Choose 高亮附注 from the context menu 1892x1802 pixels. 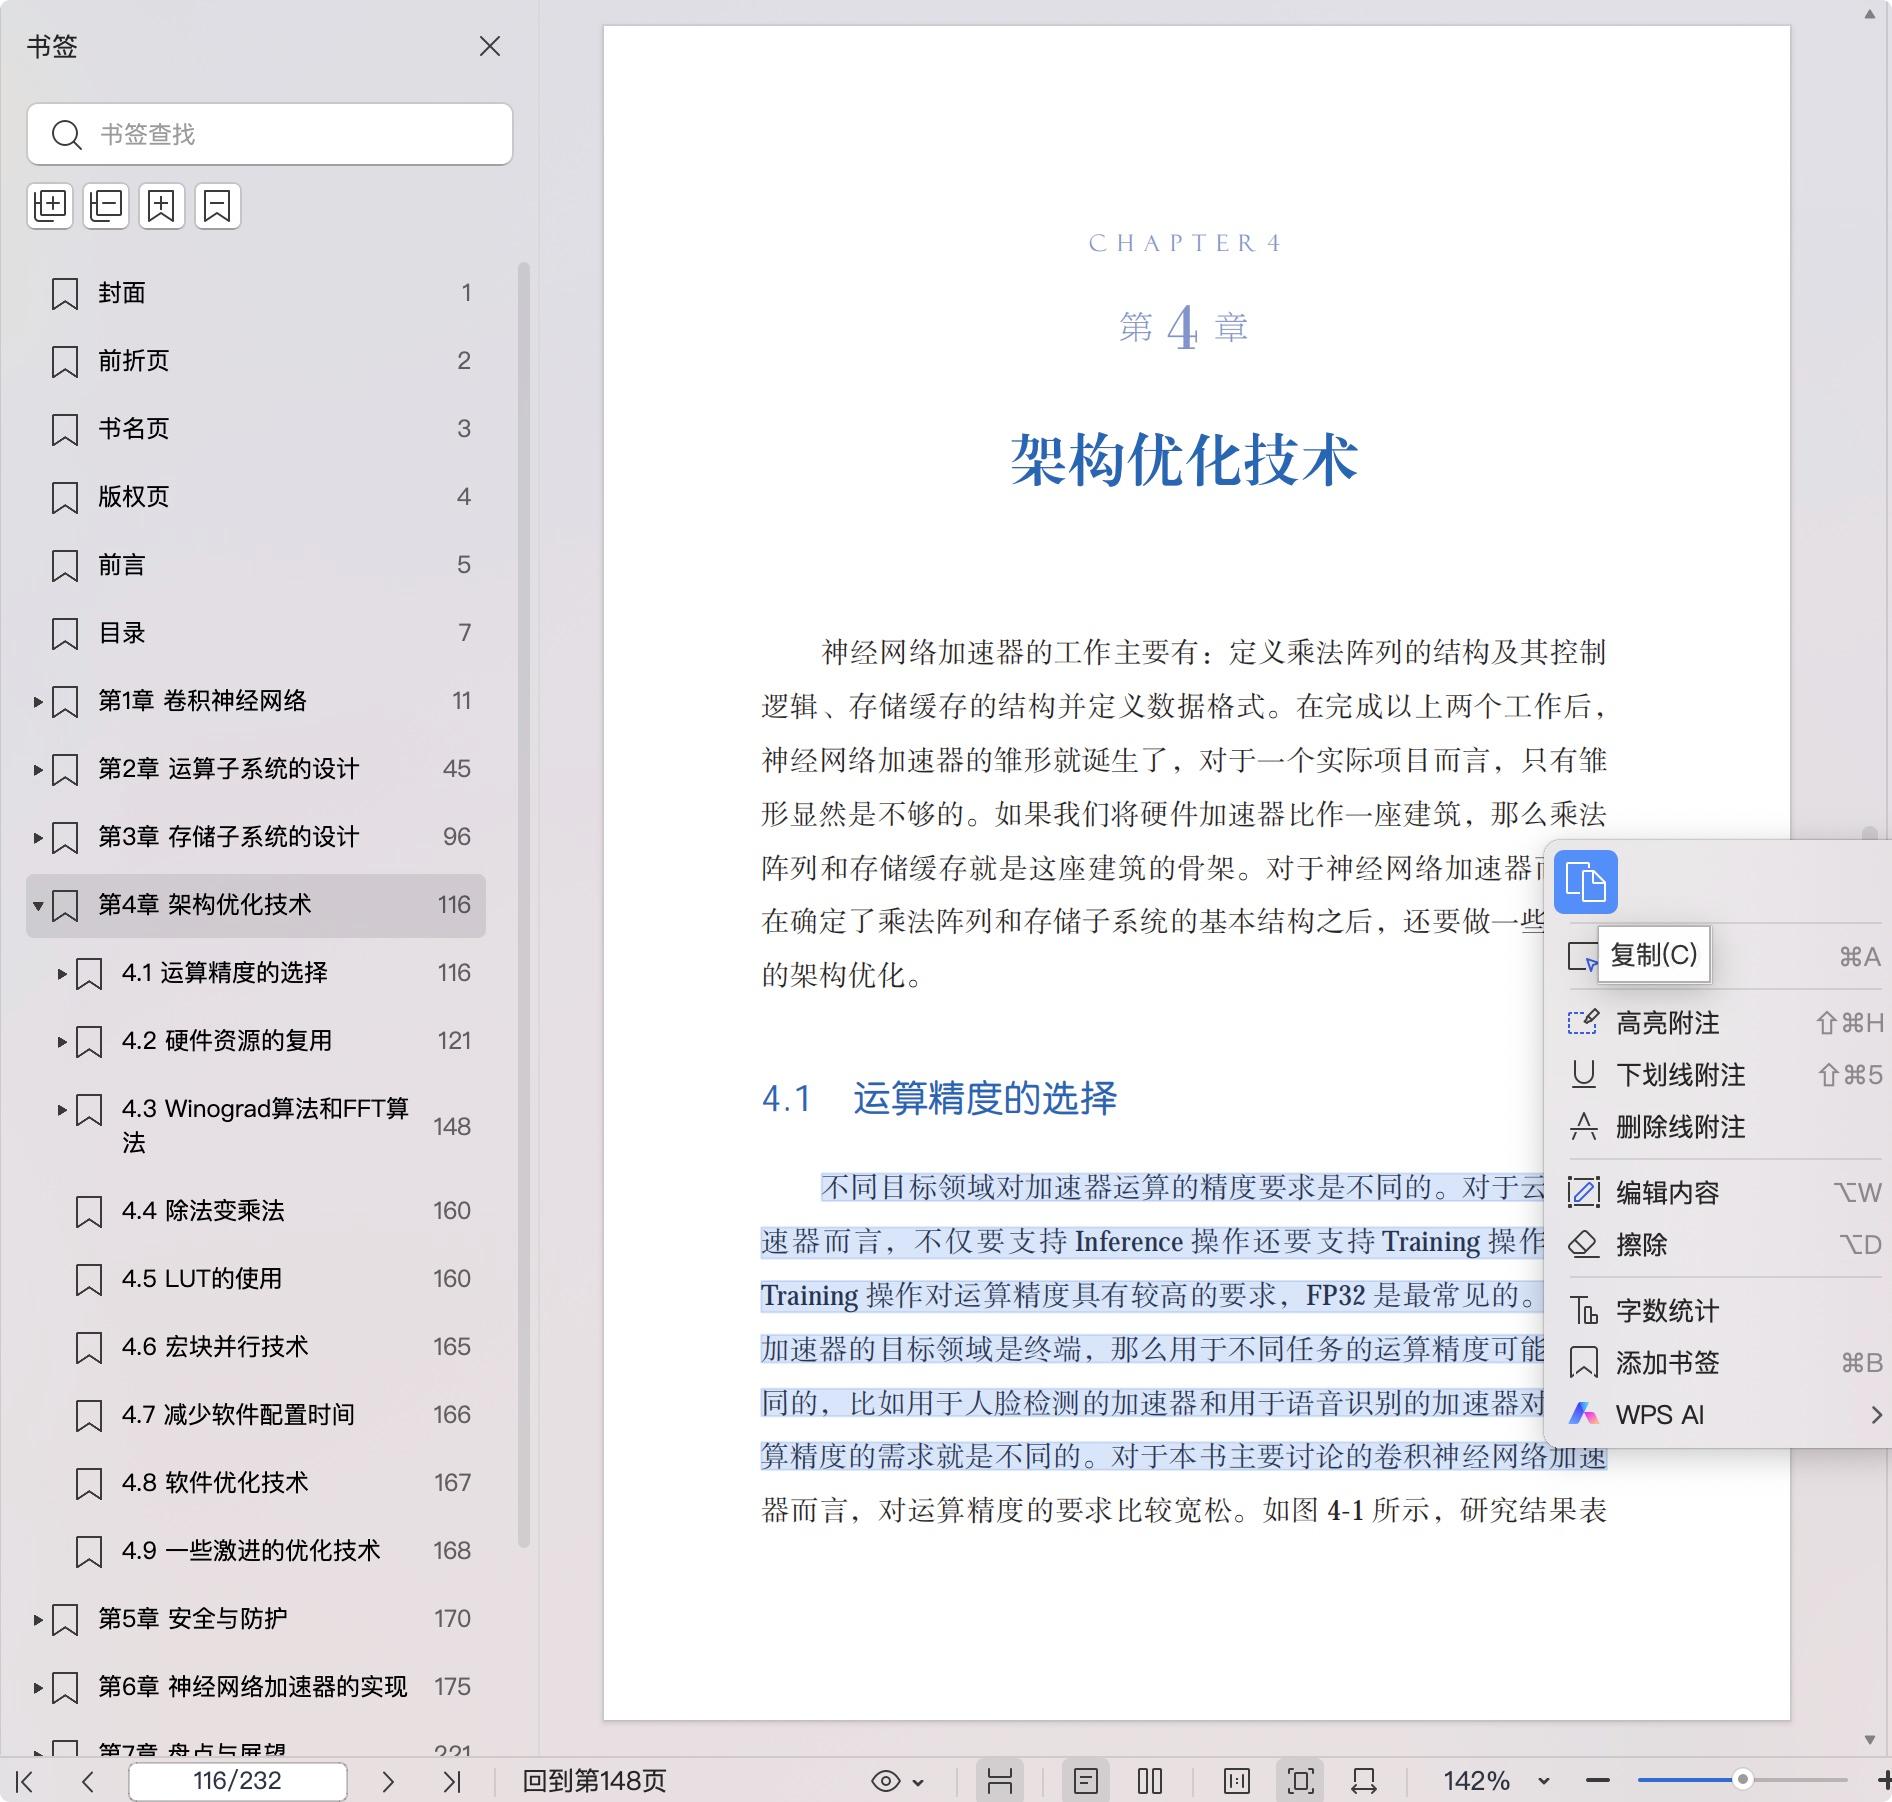(1667, 1023)
